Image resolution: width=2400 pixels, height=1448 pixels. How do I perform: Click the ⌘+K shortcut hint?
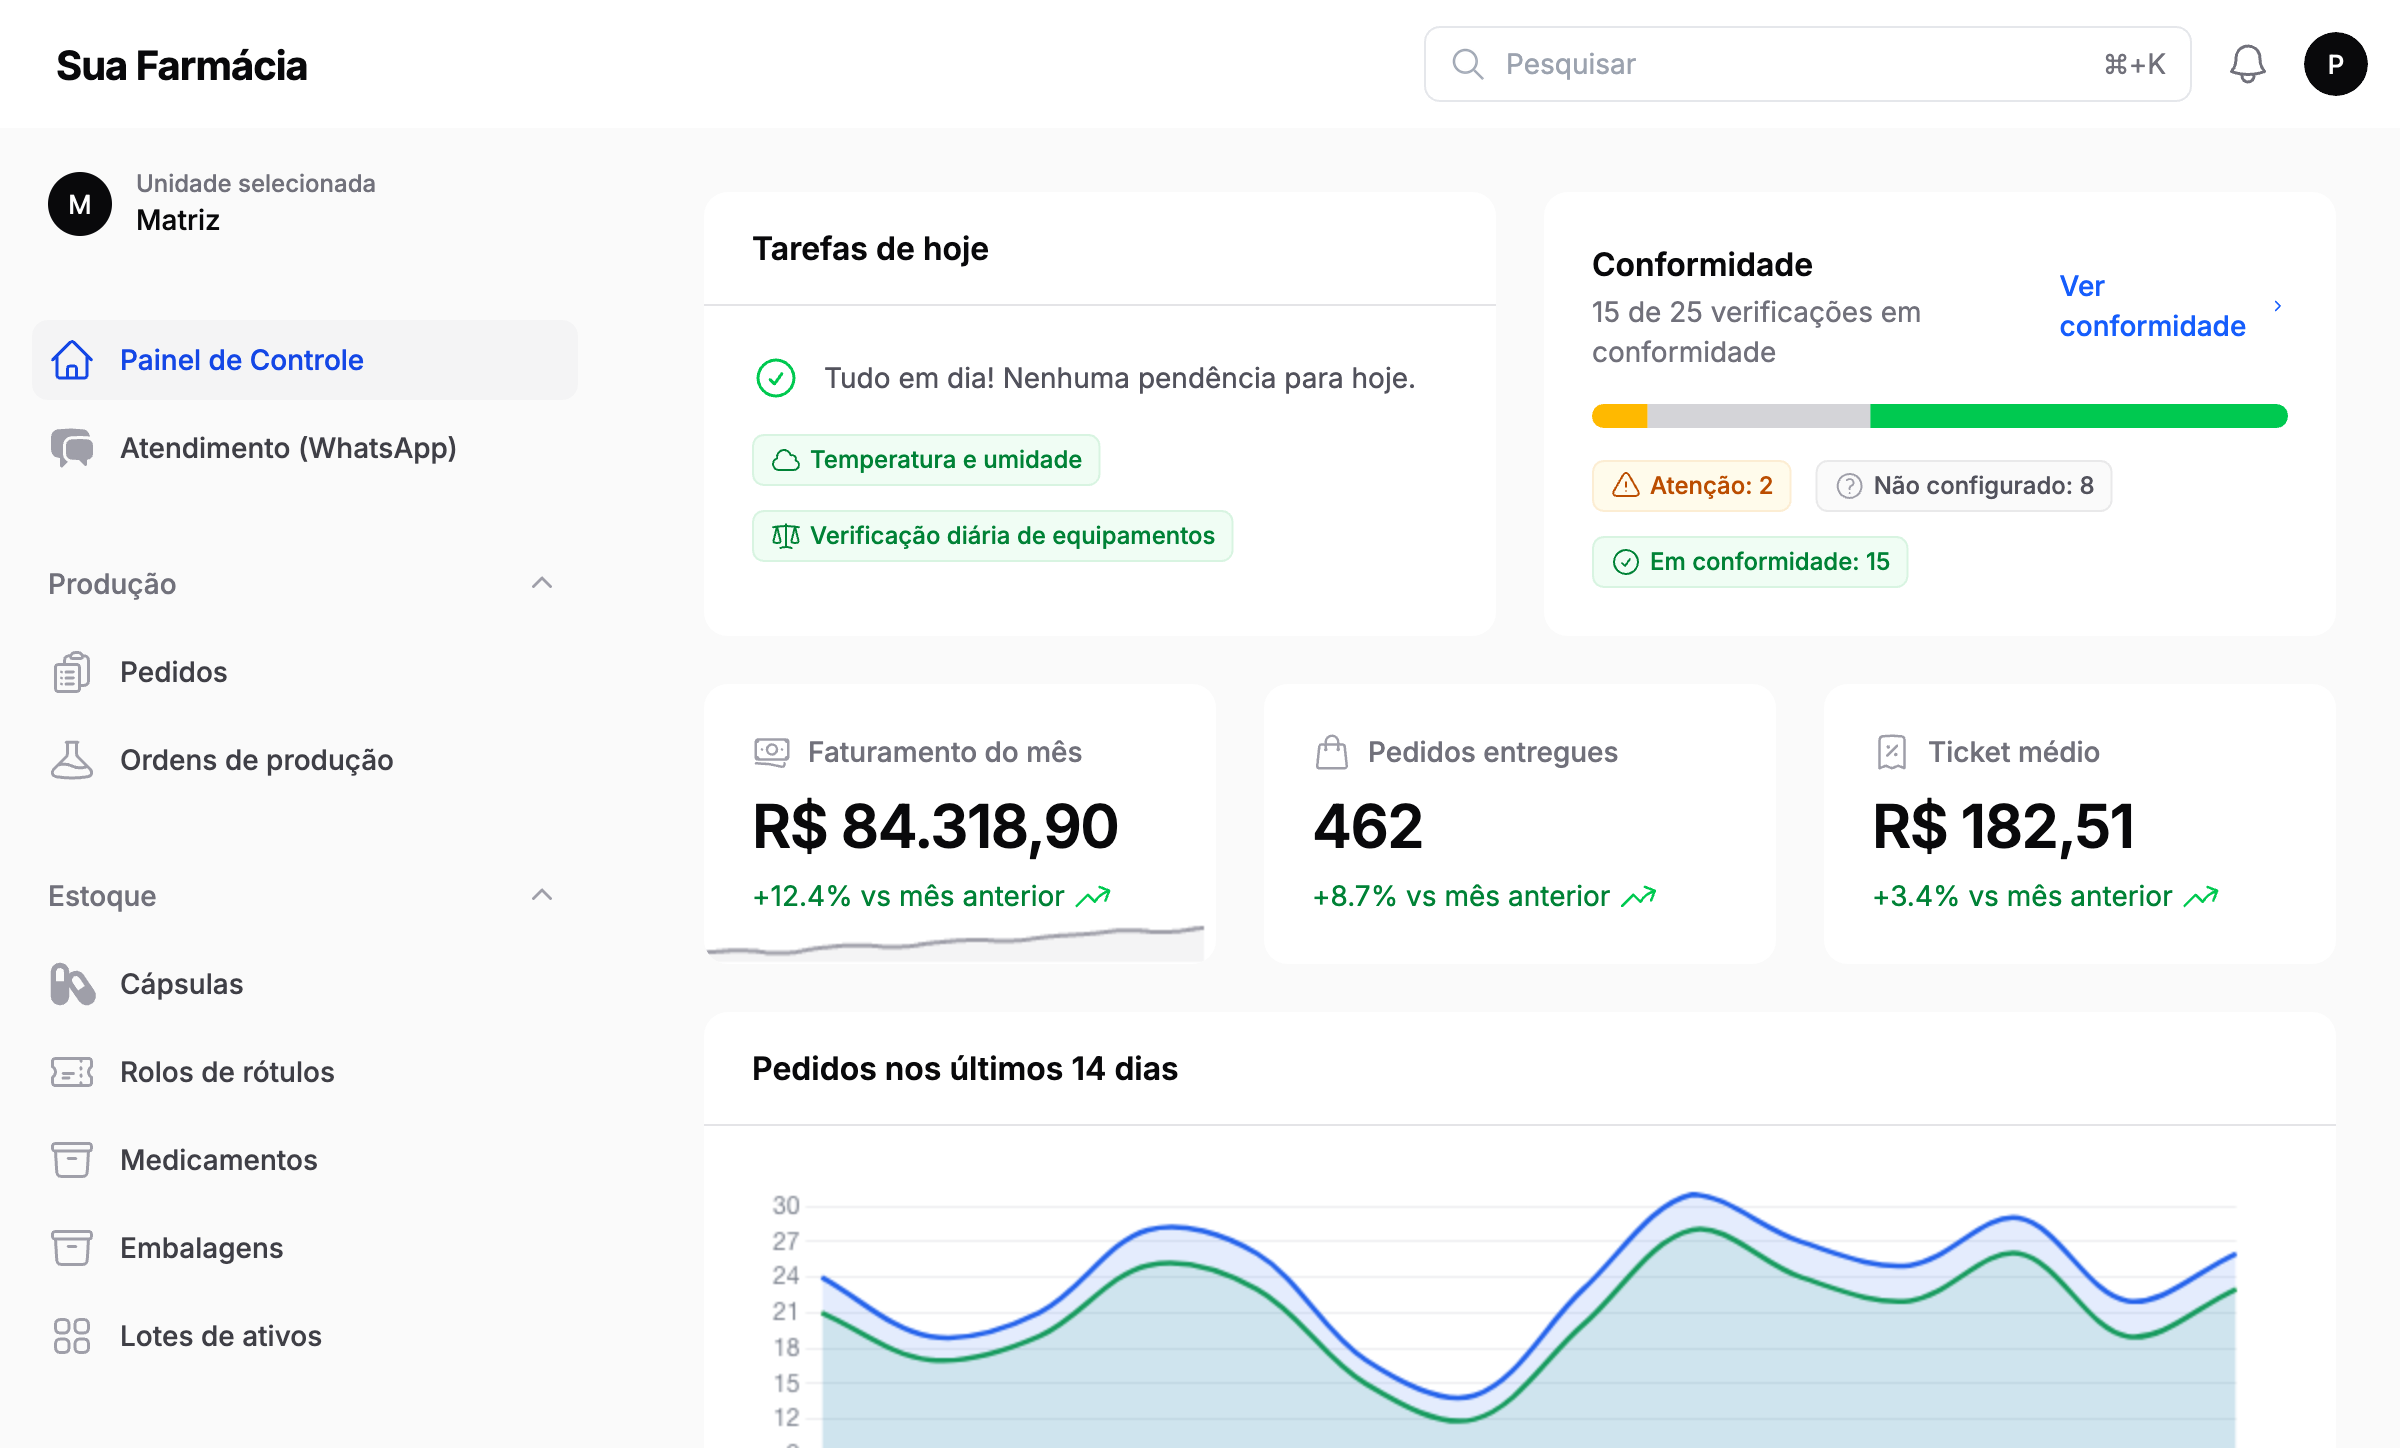coord(2134,64)
